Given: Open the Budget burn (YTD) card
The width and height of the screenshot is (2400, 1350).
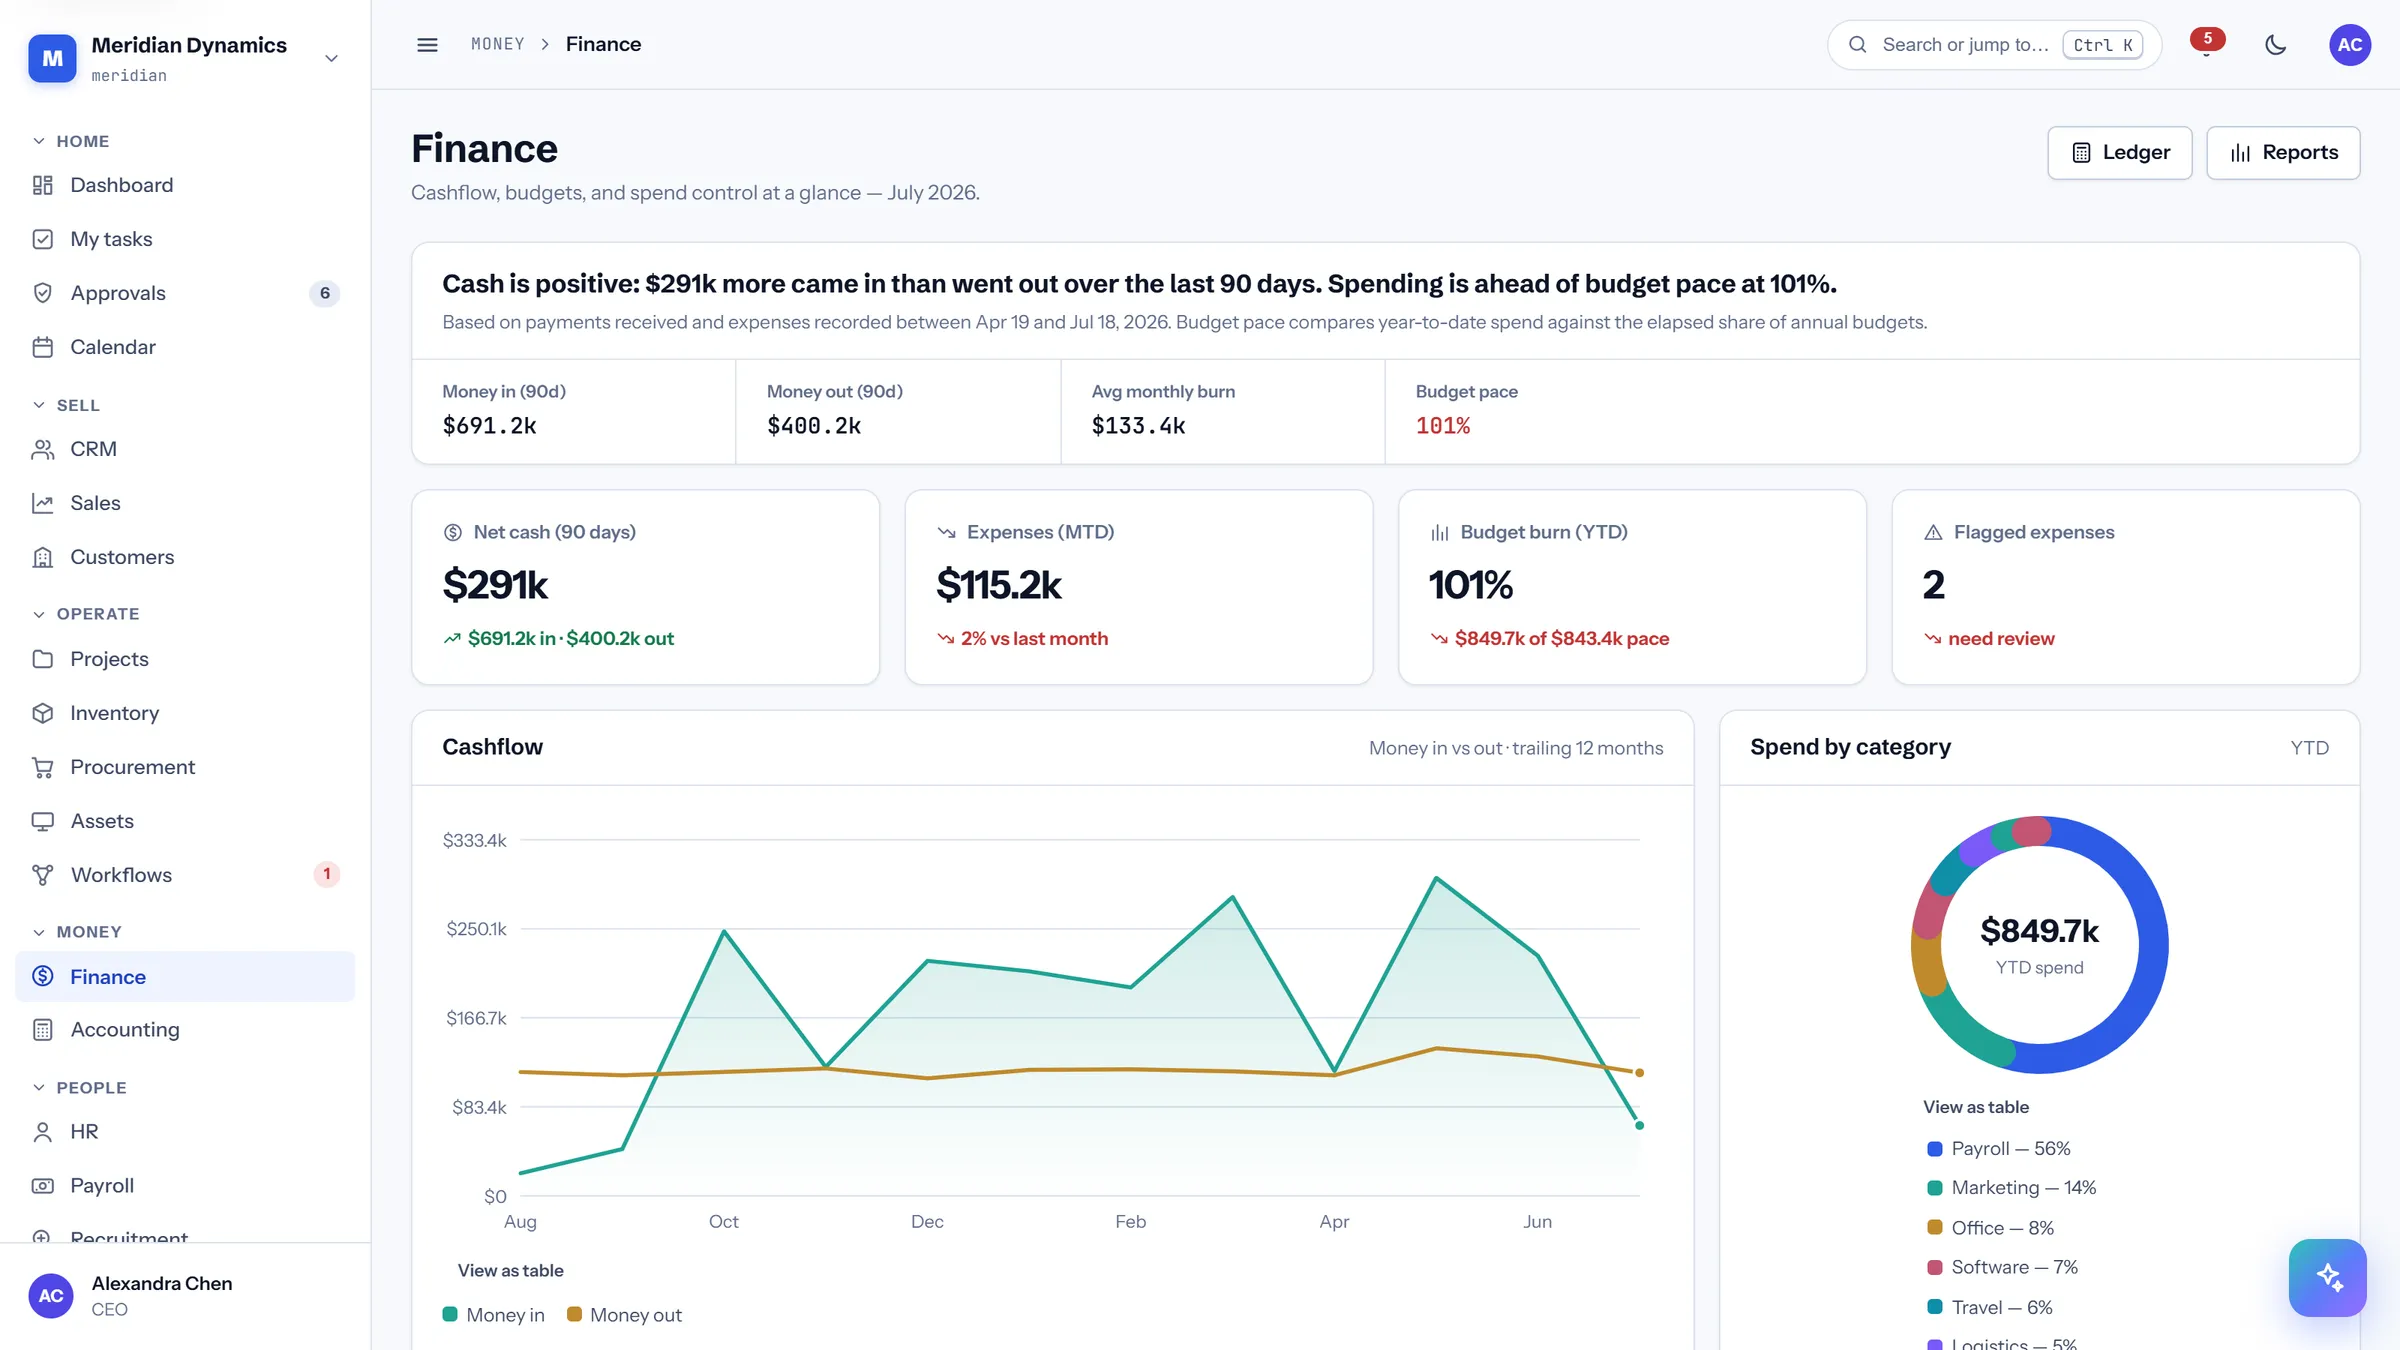Looking at the screenshot, I should click(x=1632, y=587).
